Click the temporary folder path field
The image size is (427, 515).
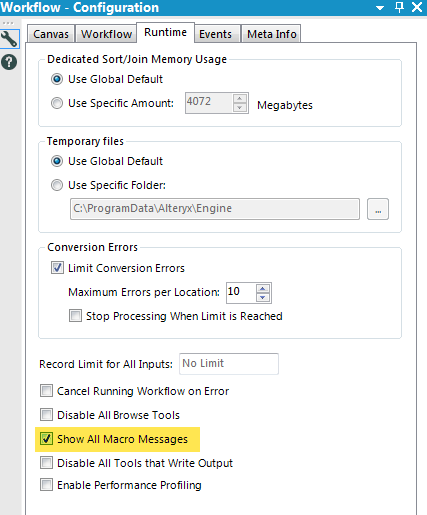click(x=215, y=209)
